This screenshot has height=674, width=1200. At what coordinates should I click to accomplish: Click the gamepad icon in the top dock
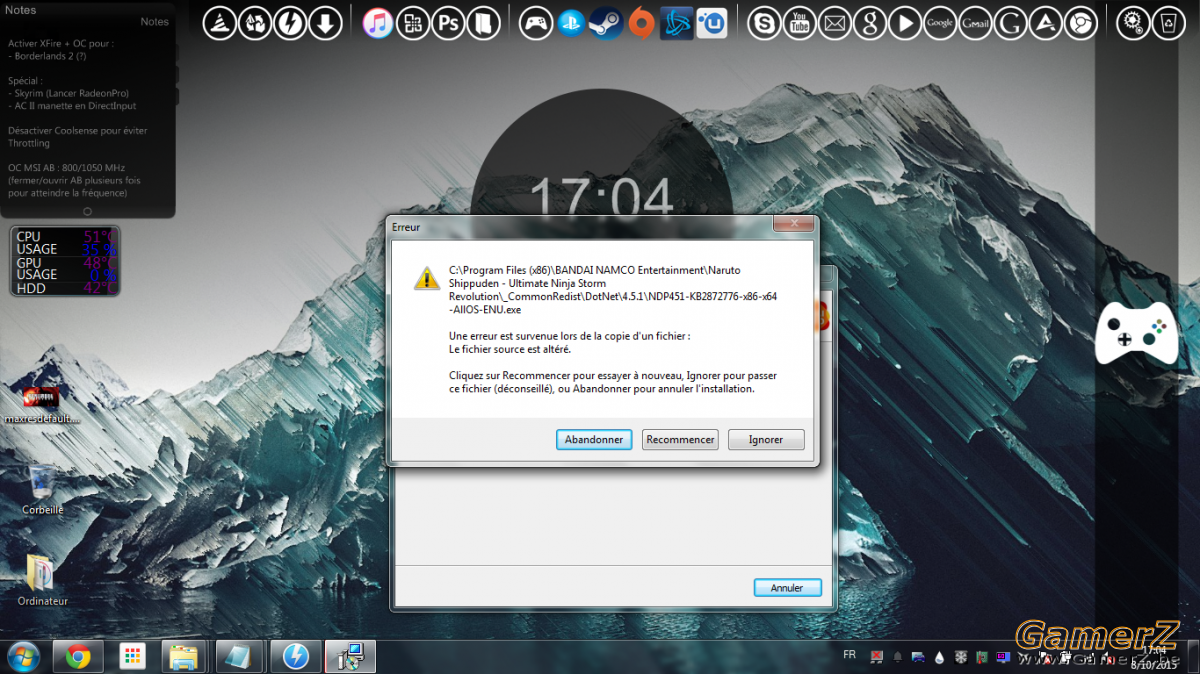537,23
